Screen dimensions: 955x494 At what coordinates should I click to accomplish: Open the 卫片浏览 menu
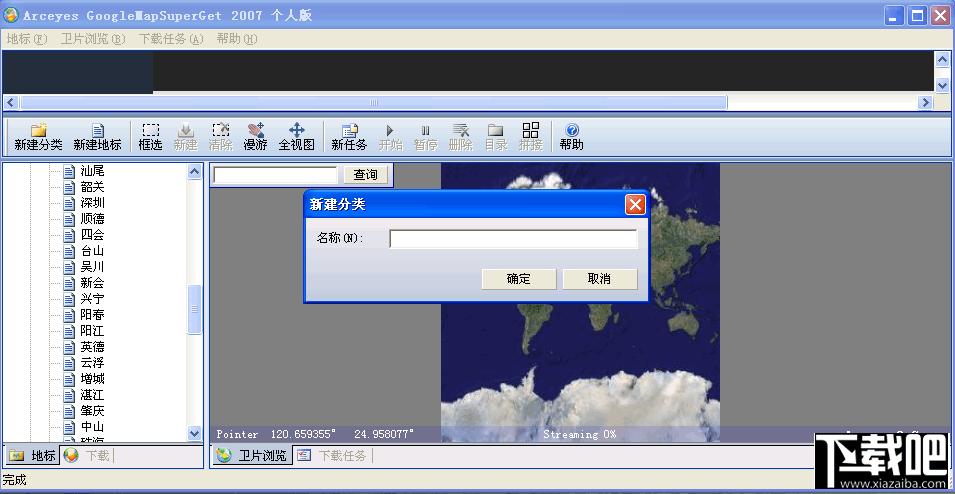click(93, 39)
